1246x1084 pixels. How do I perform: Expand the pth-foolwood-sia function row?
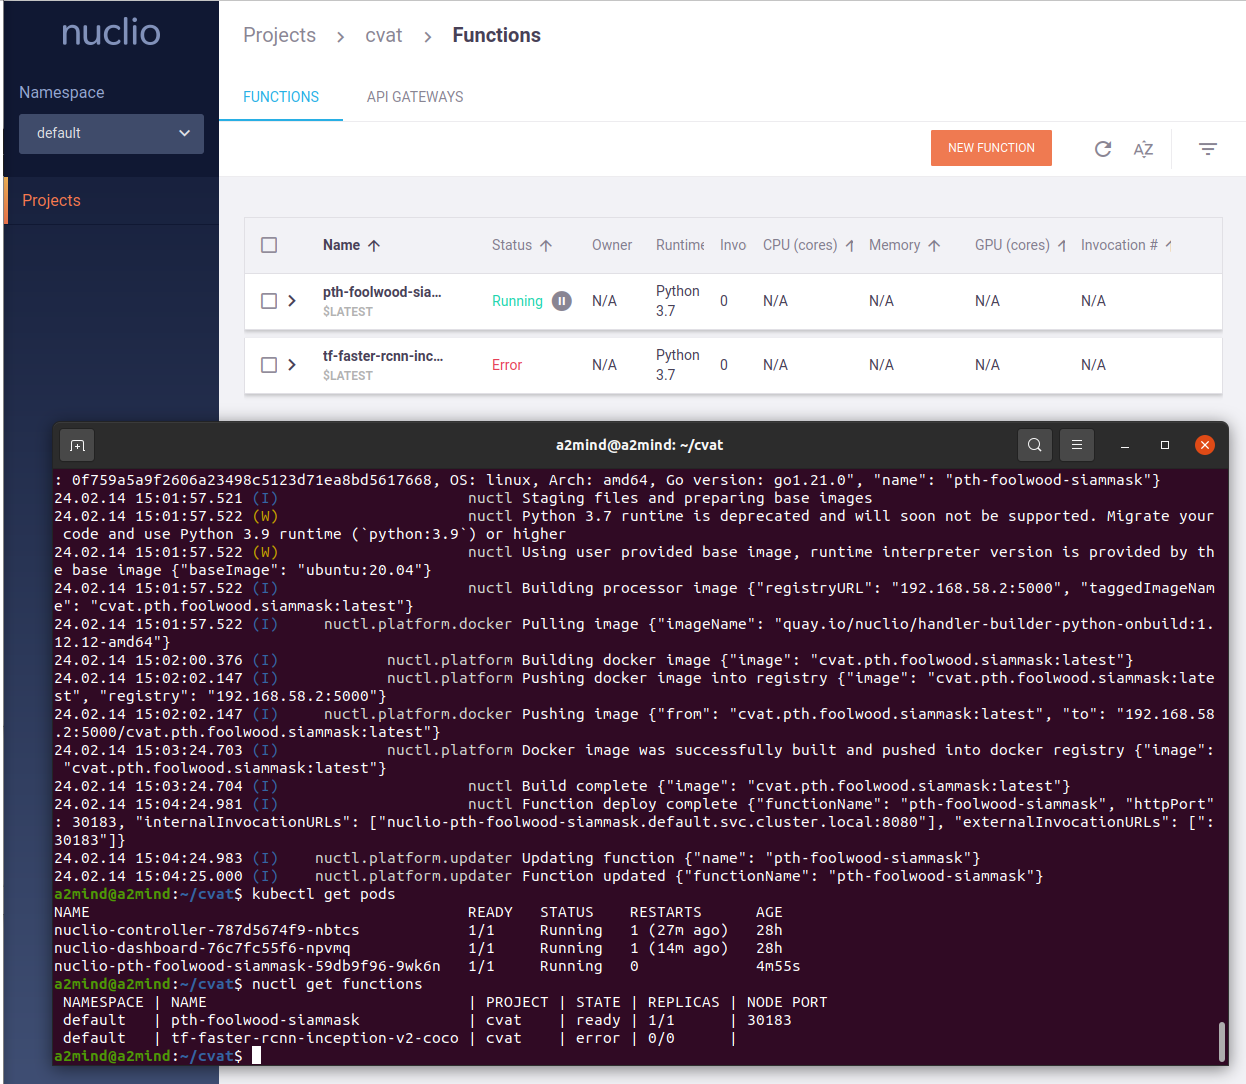pos(292,301)
